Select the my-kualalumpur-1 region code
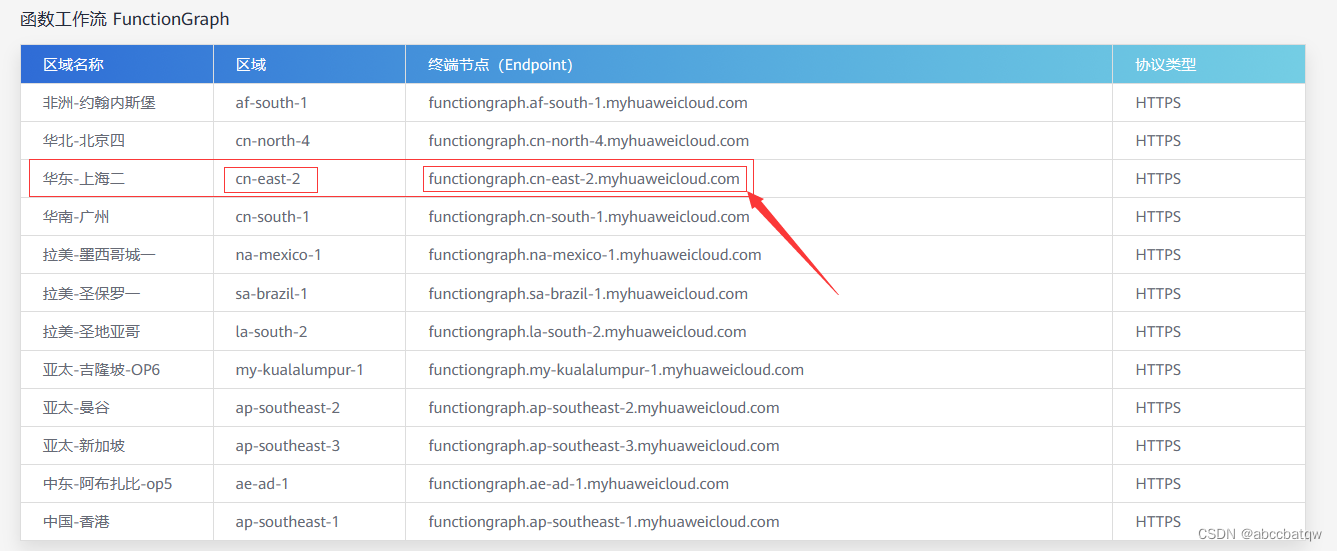The height and width of the screenshot is (551, 1337). (300, 370)
